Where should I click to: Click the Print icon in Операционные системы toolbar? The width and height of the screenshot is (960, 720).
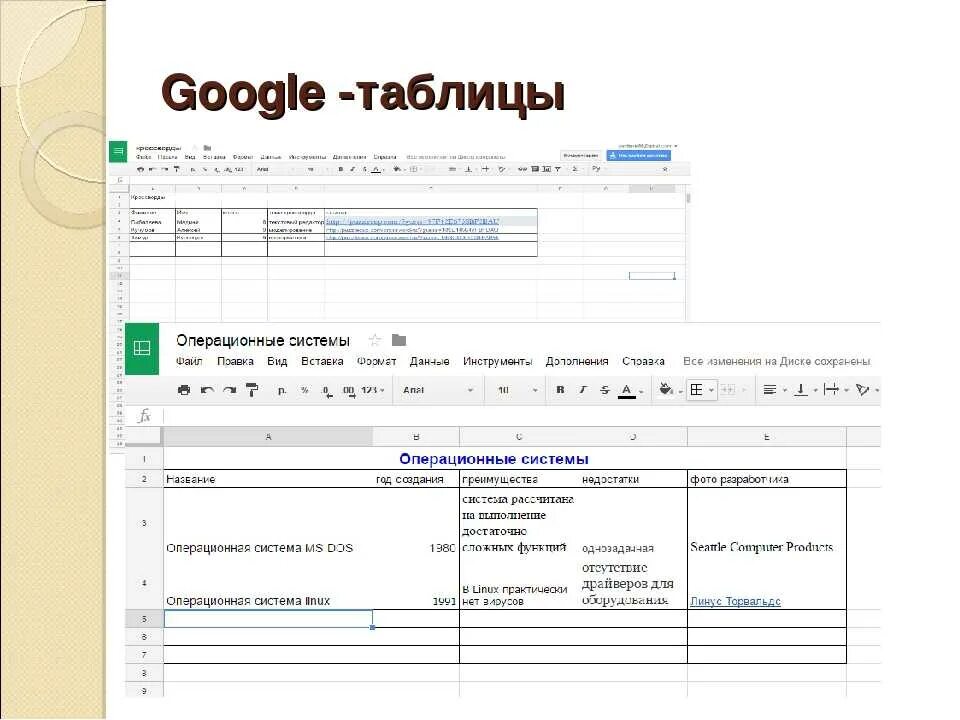click(184, 390)
